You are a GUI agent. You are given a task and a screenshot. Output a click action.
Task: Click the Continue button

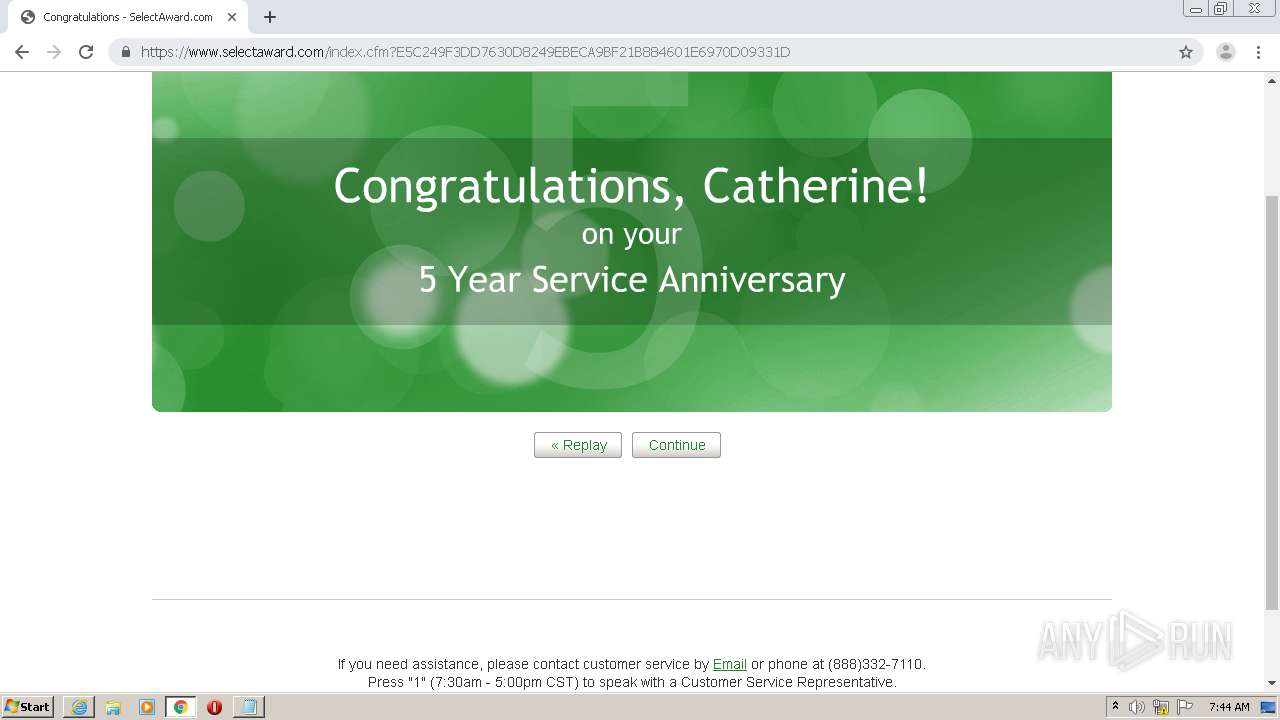coord(676,445)
